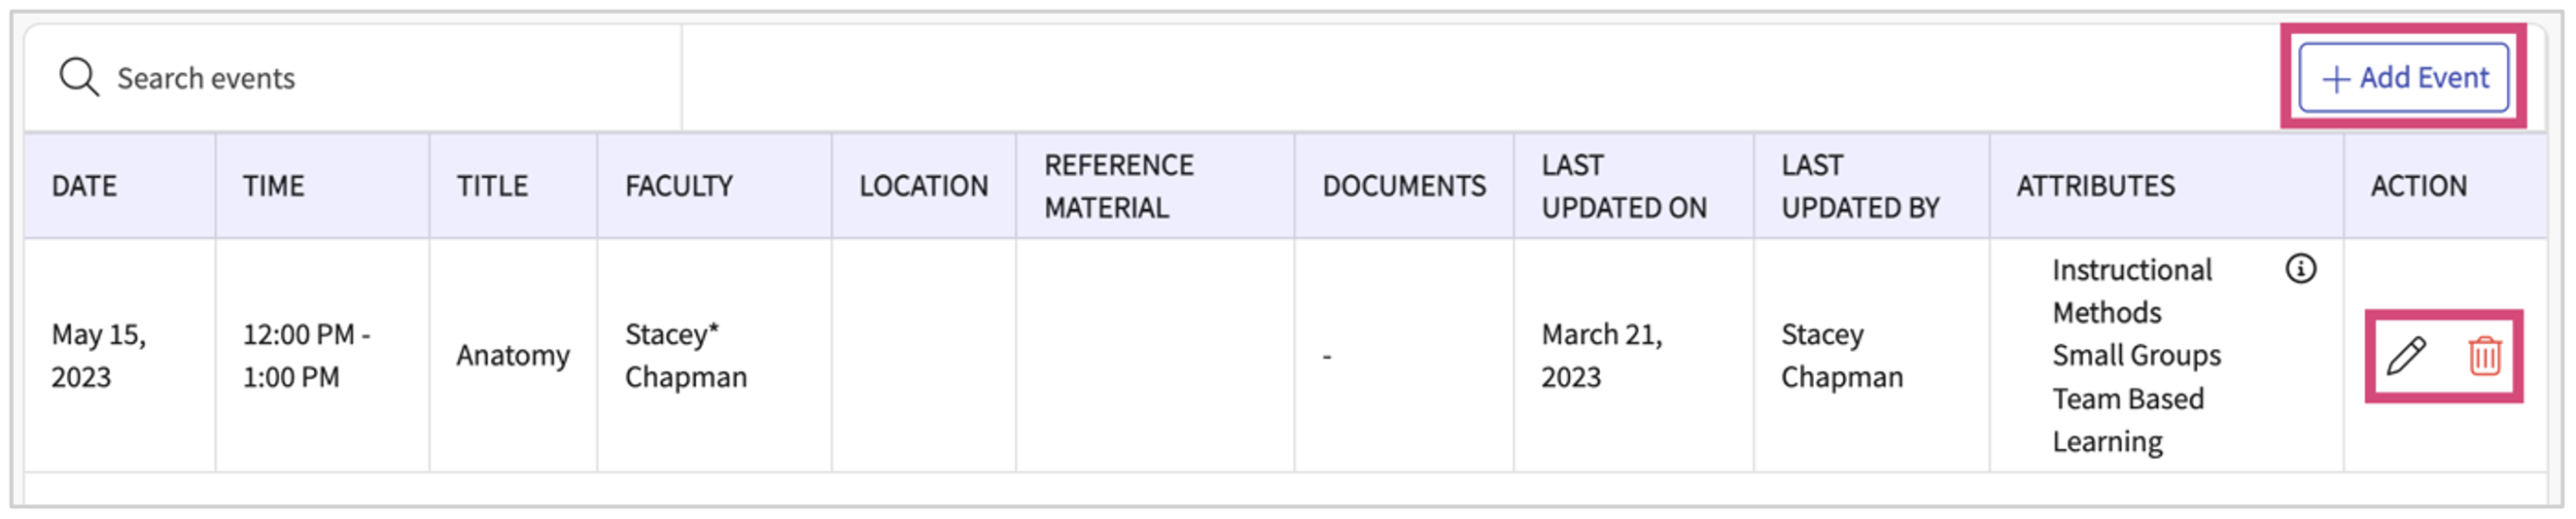Image resolution: width=2576 pixels, height=519 pixels.
Task: Click the ACTION column header
Action: click(2419, 186)
